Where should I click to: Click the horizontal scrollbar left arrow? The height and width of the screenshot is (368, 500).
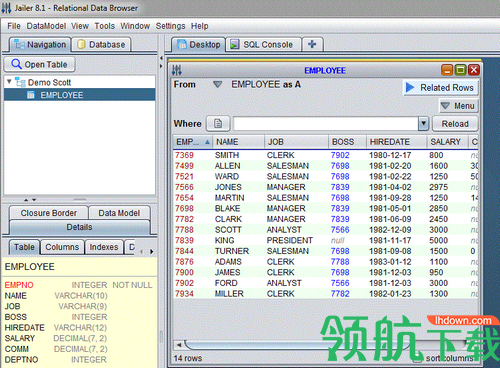click(179, 345)
